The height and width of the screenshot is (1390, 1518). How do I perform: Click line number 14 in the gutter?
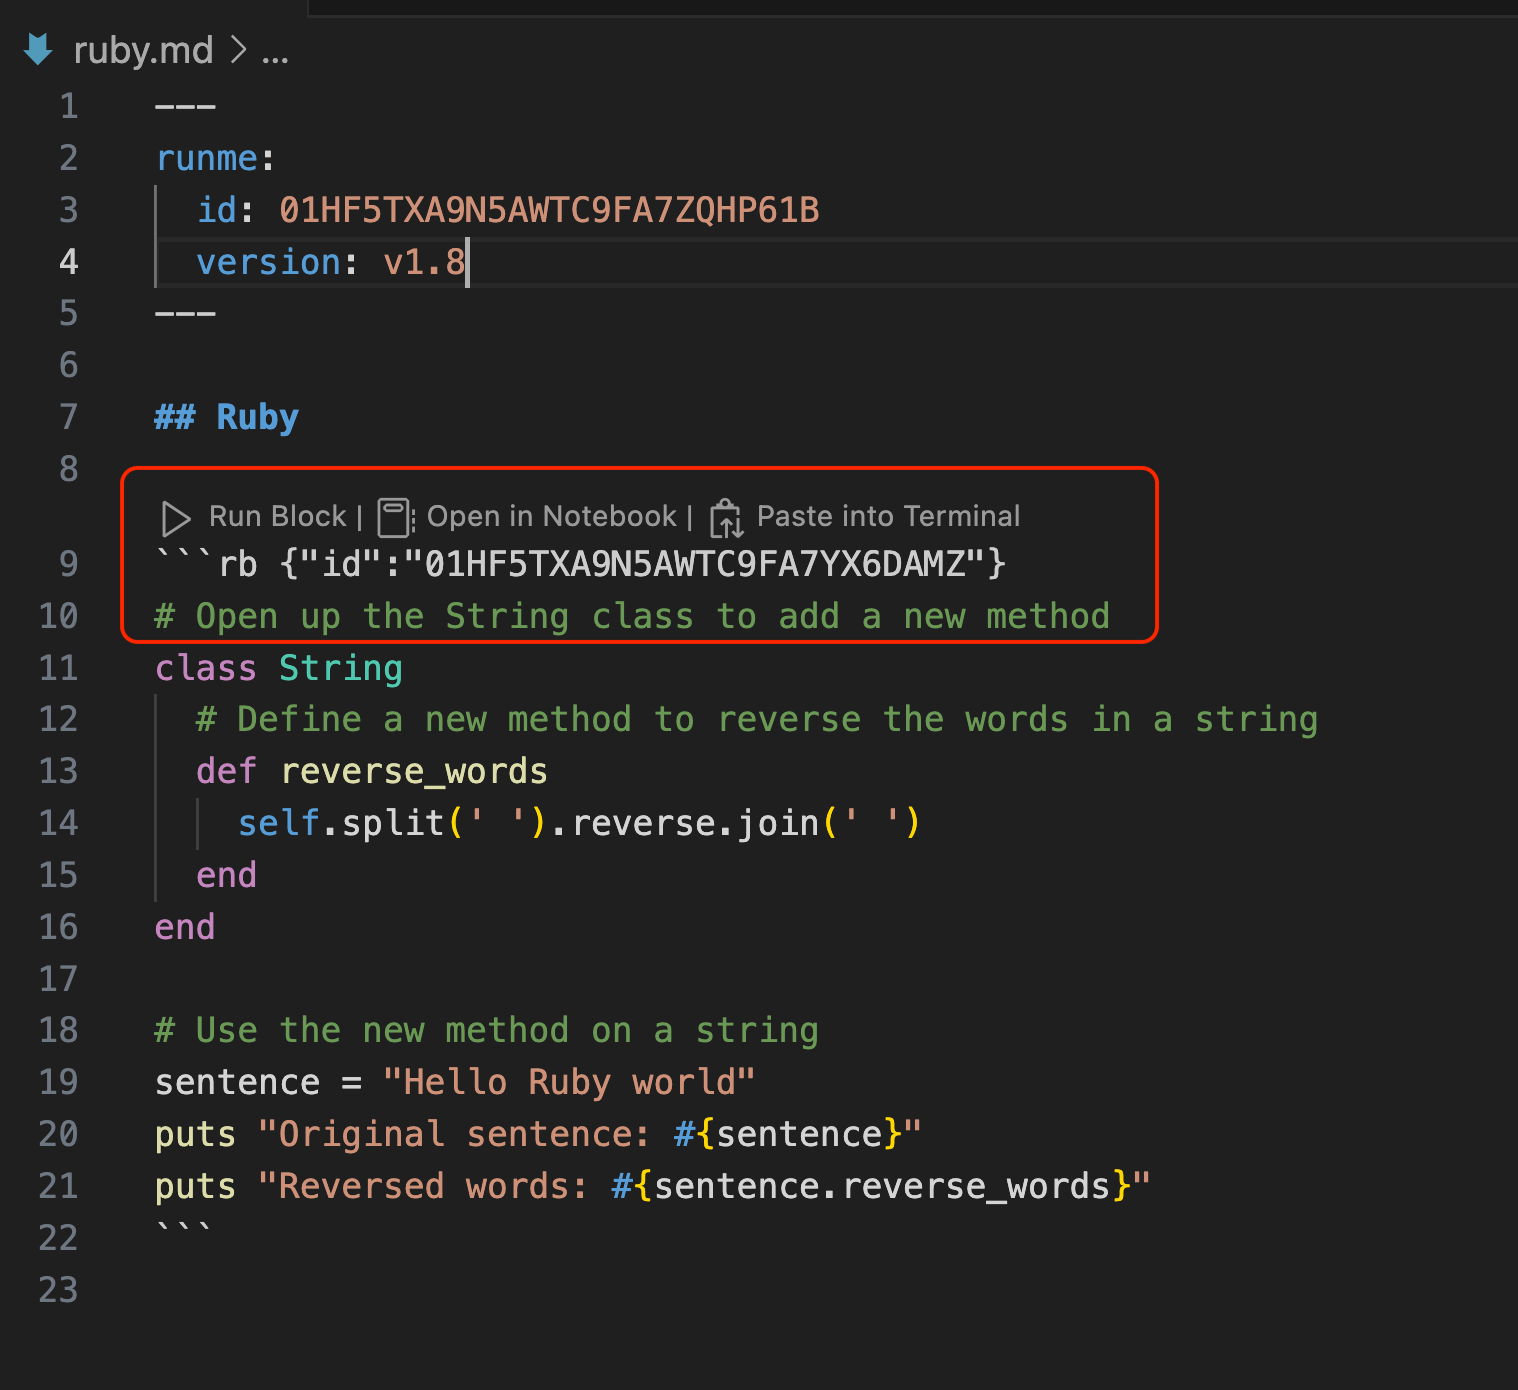(x=59, y=823)
